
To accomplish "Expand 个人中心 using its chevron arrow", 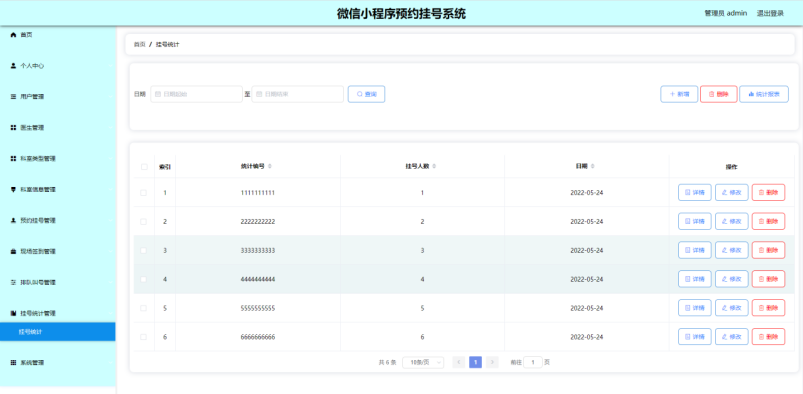I will [110, 66].
